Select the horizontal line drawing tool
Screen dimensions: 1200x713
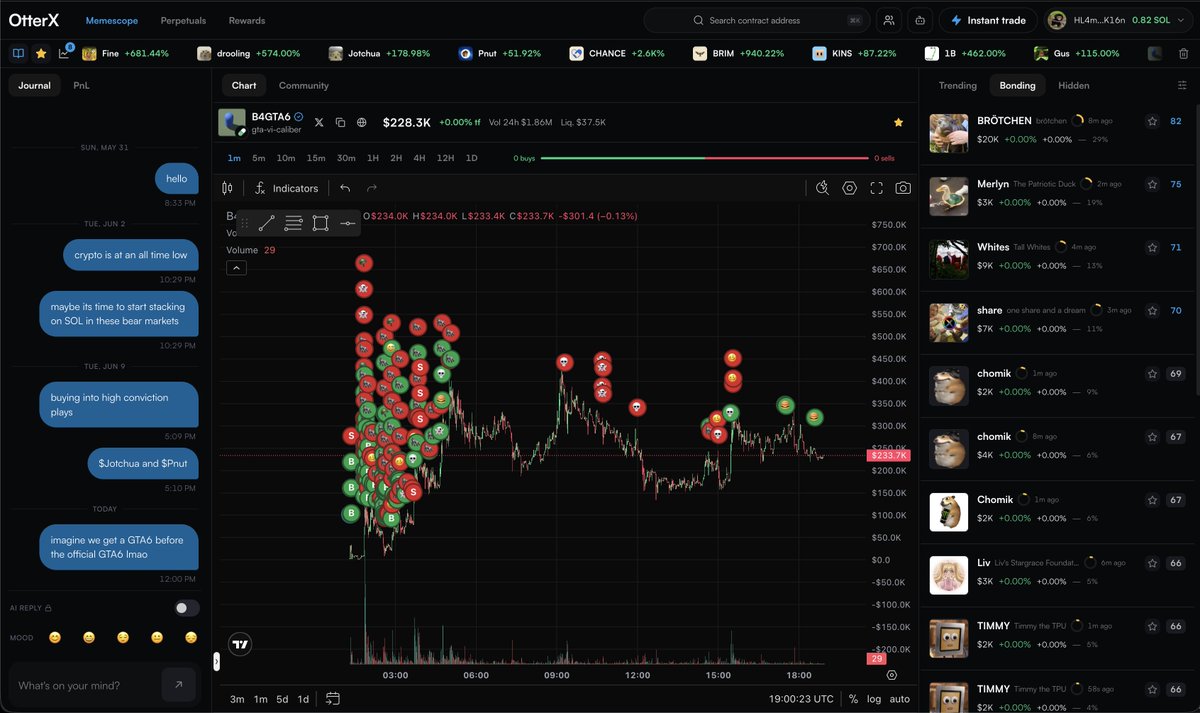[347, 223]
